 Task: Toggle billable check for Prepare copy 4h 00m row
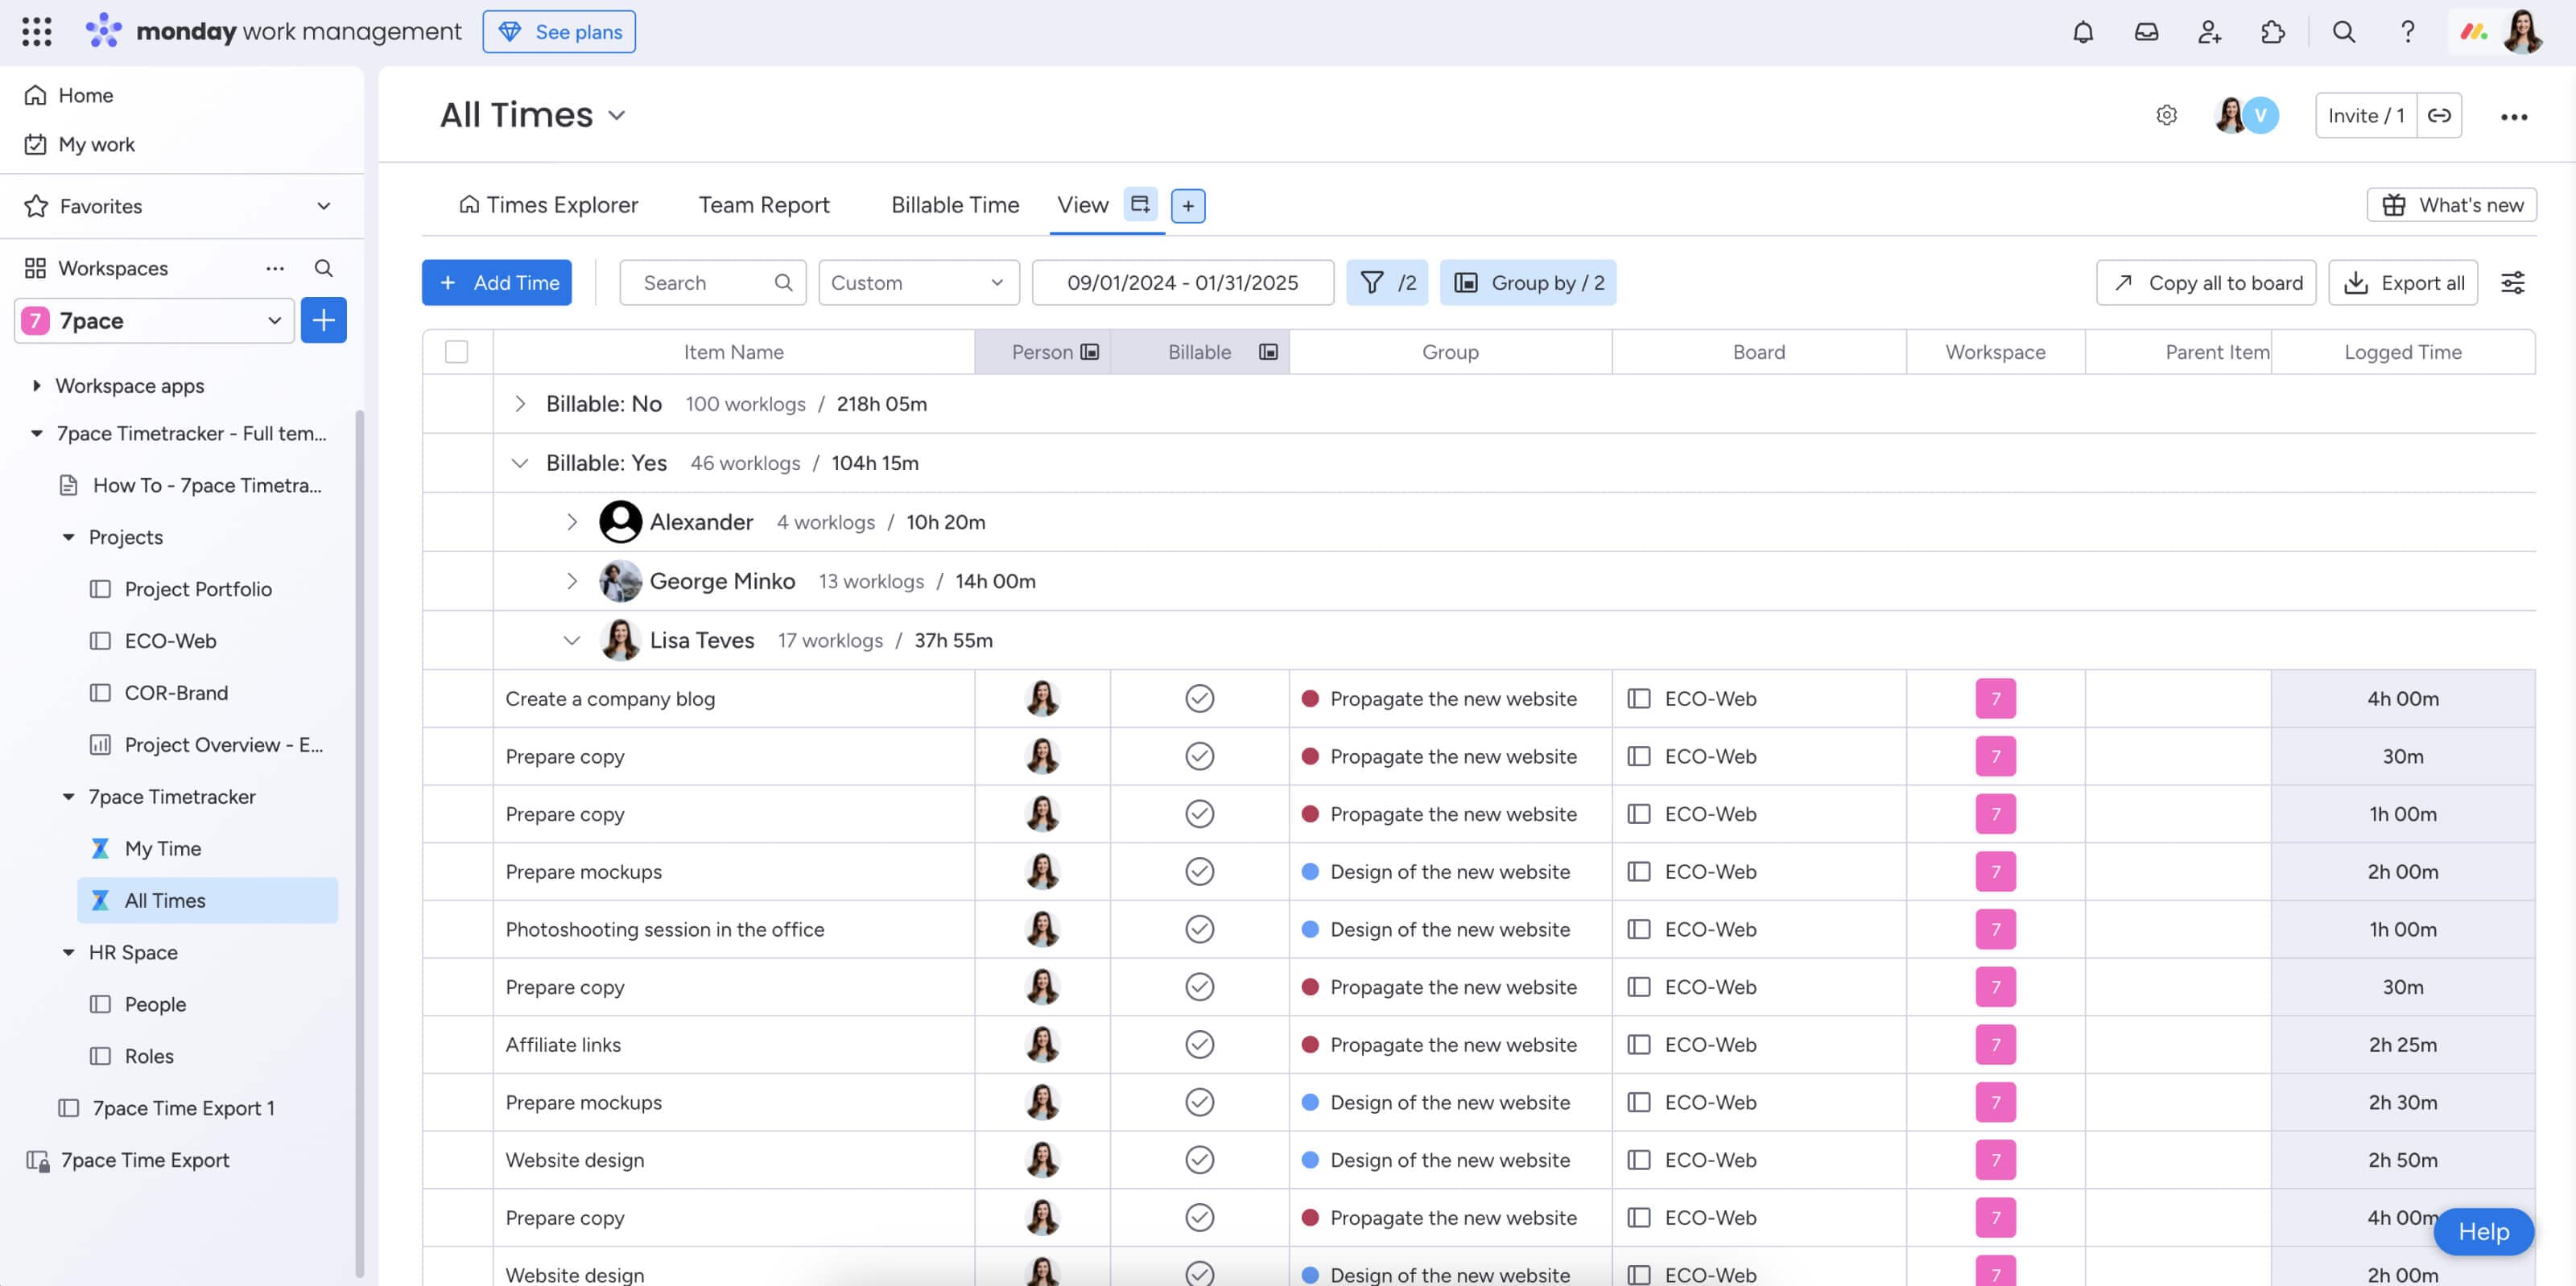click(1199, 1217)
